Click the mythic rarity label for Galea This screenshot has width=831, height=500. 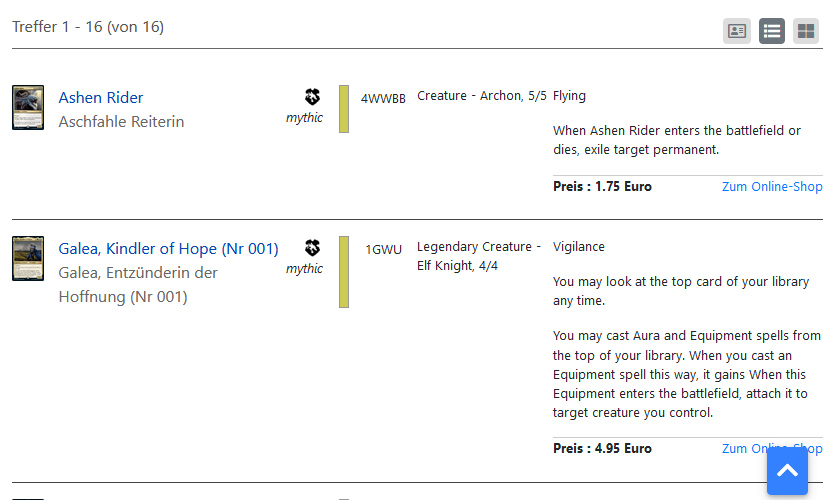point(304,269)
